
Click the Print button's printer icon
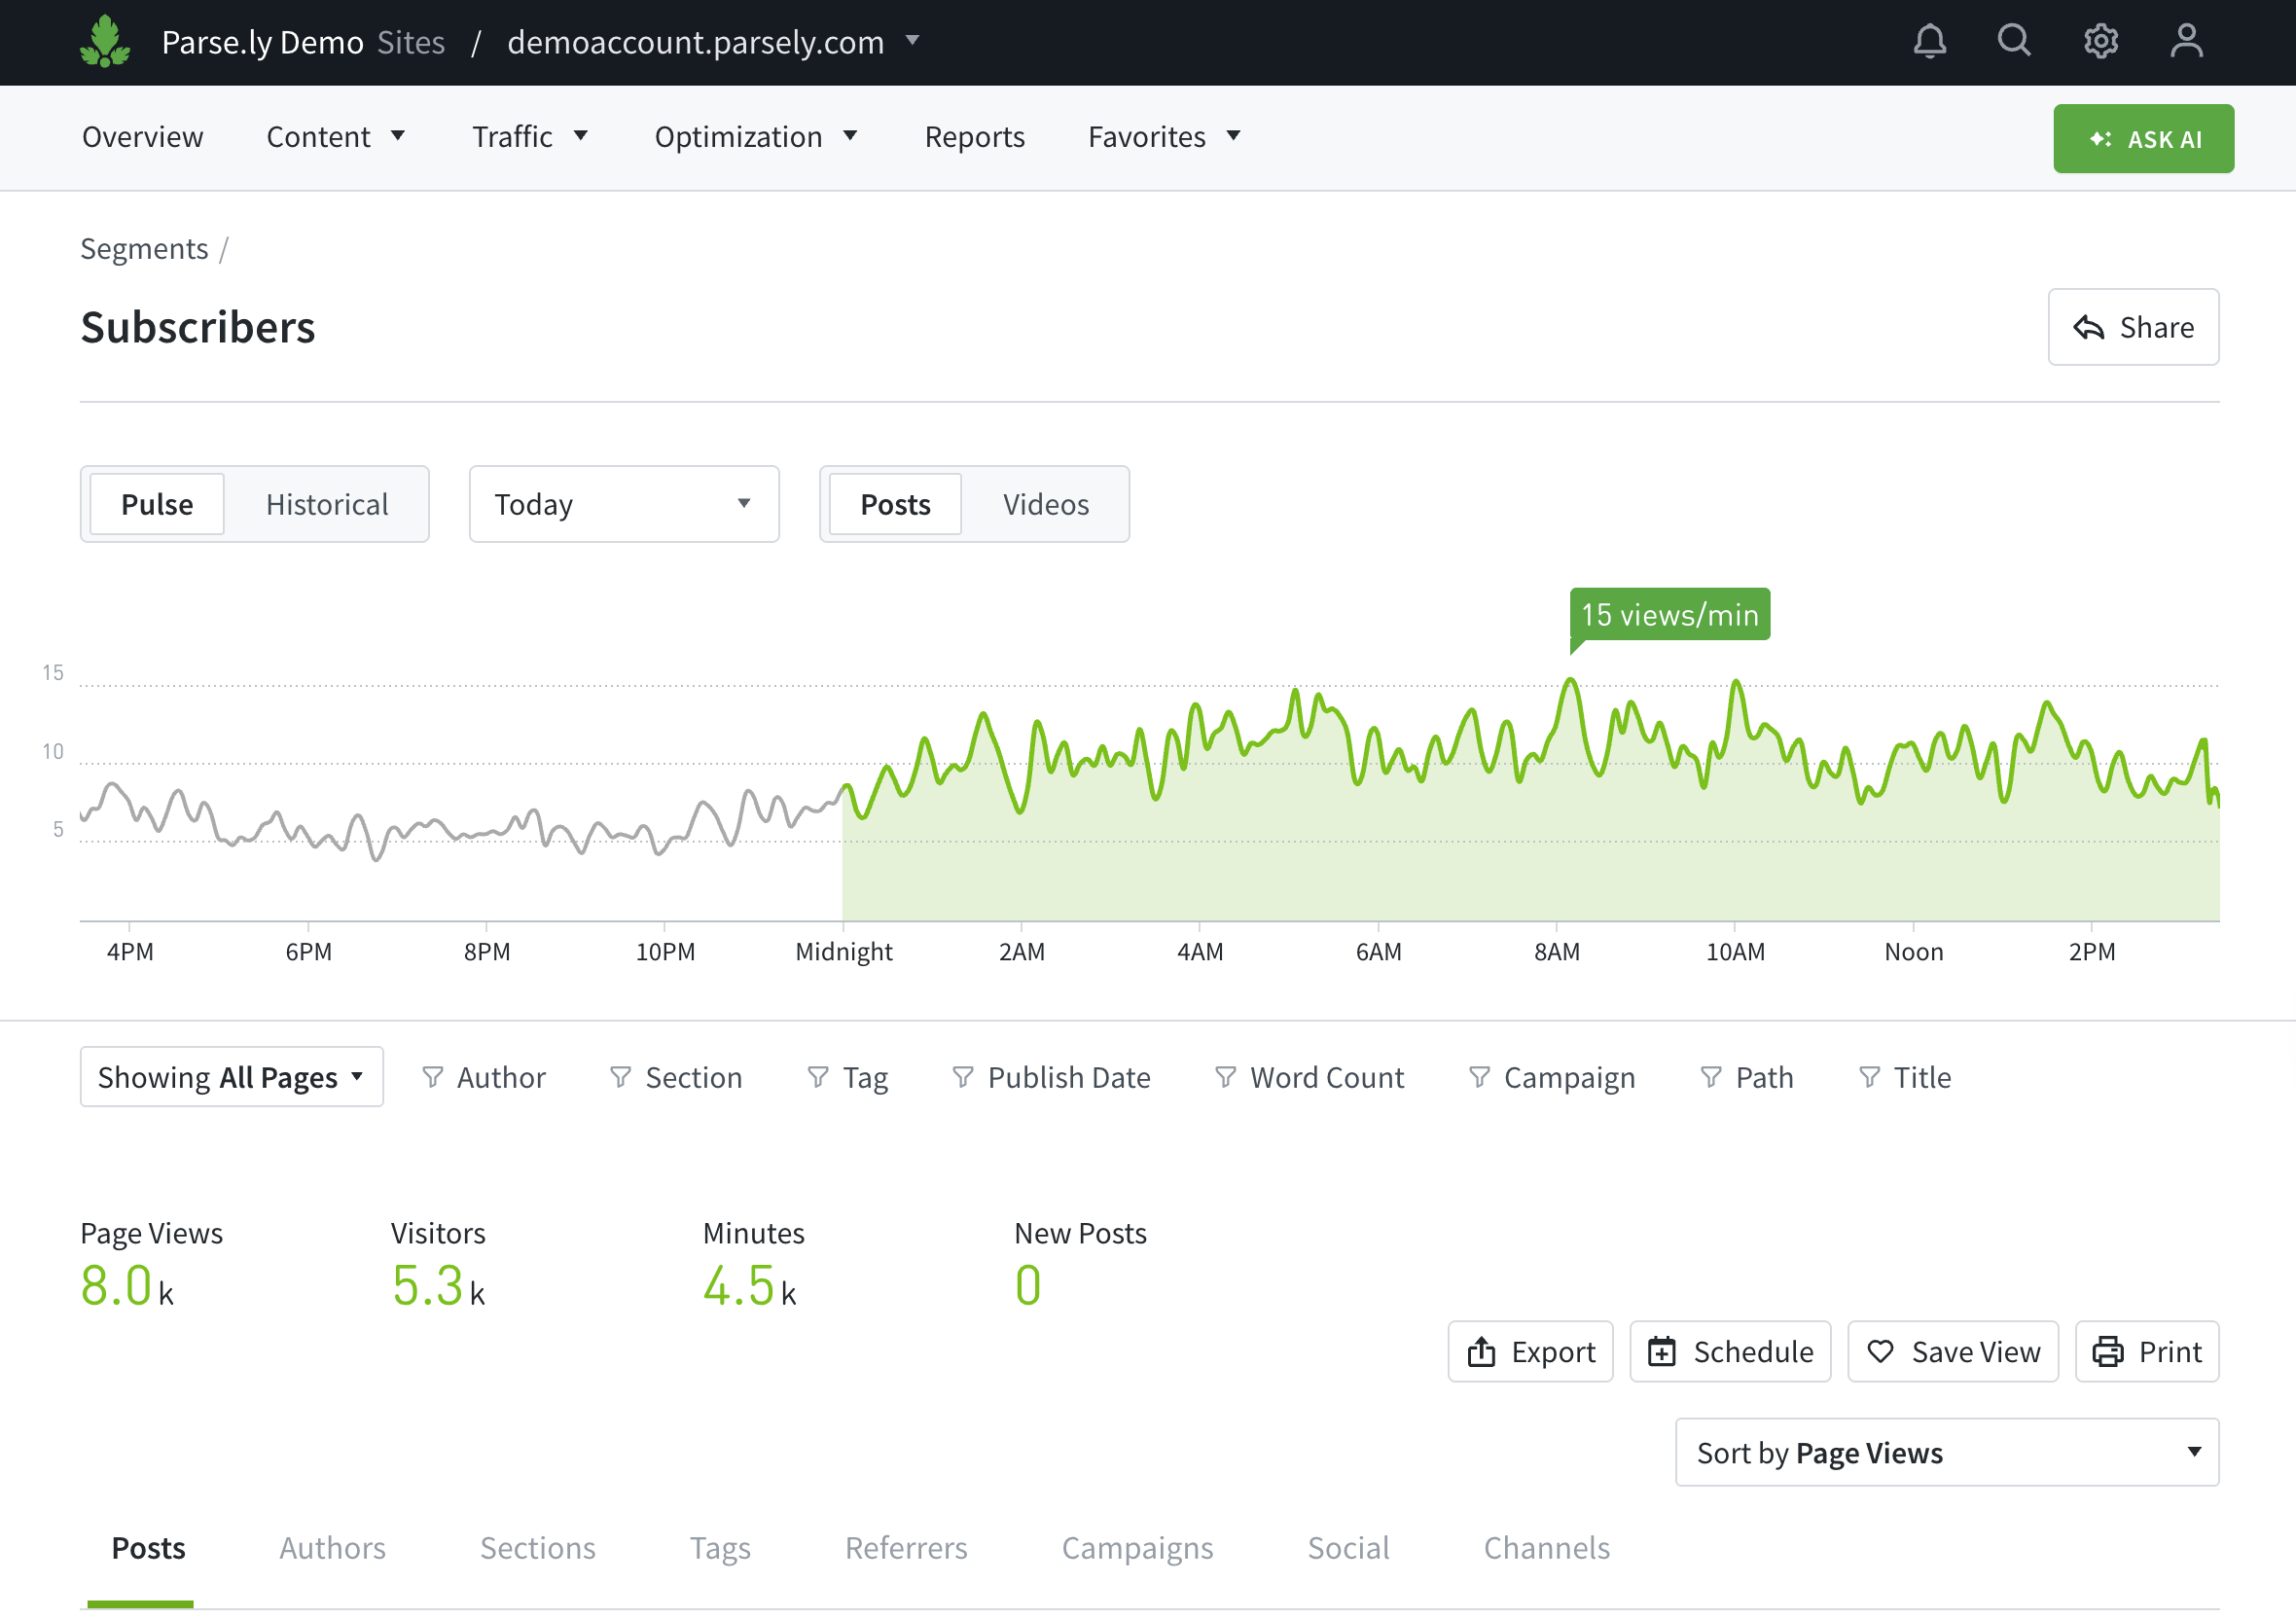tap(2108, 1352)
